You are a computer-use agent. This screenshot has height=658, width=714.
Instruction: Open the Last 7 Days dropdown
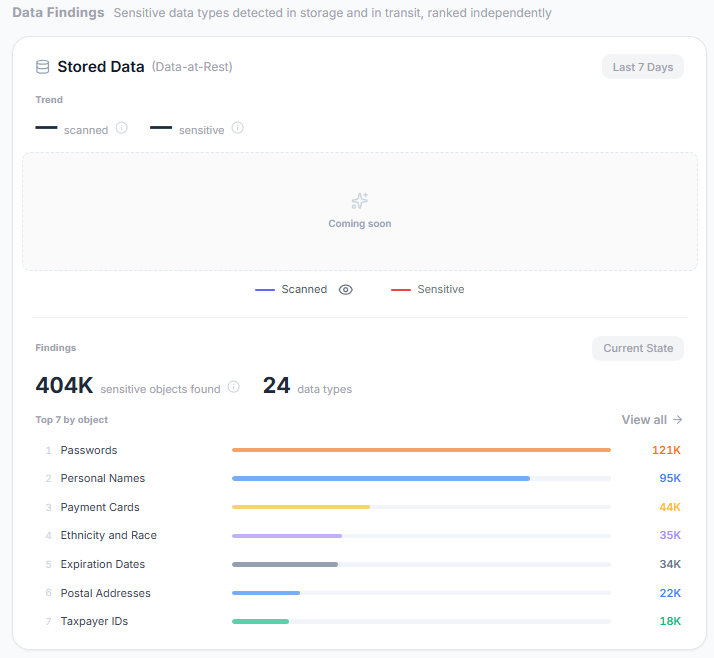(x=643, y=67)
